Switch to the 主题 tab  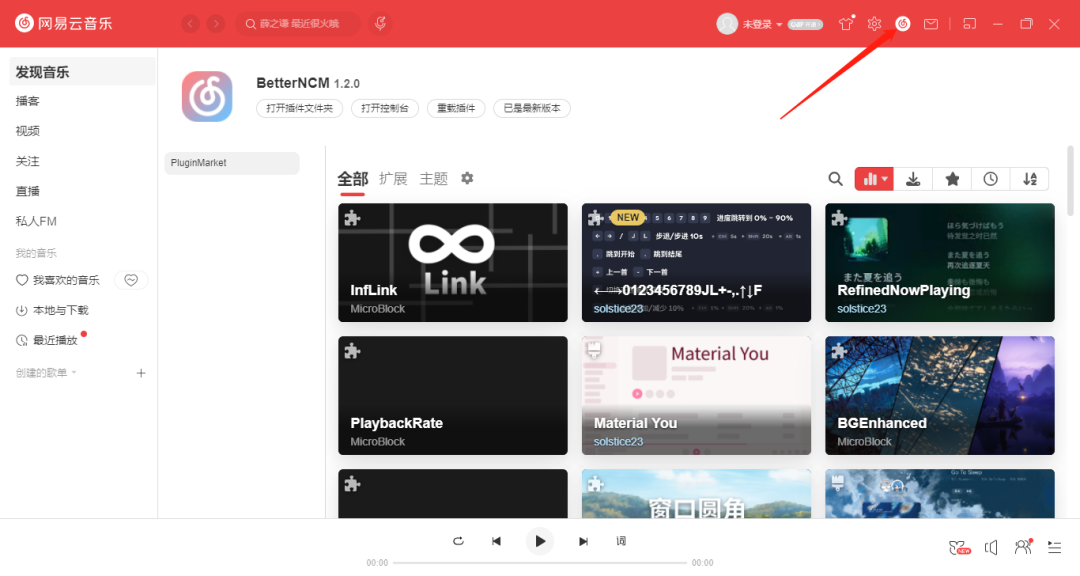tap(434, 179)
